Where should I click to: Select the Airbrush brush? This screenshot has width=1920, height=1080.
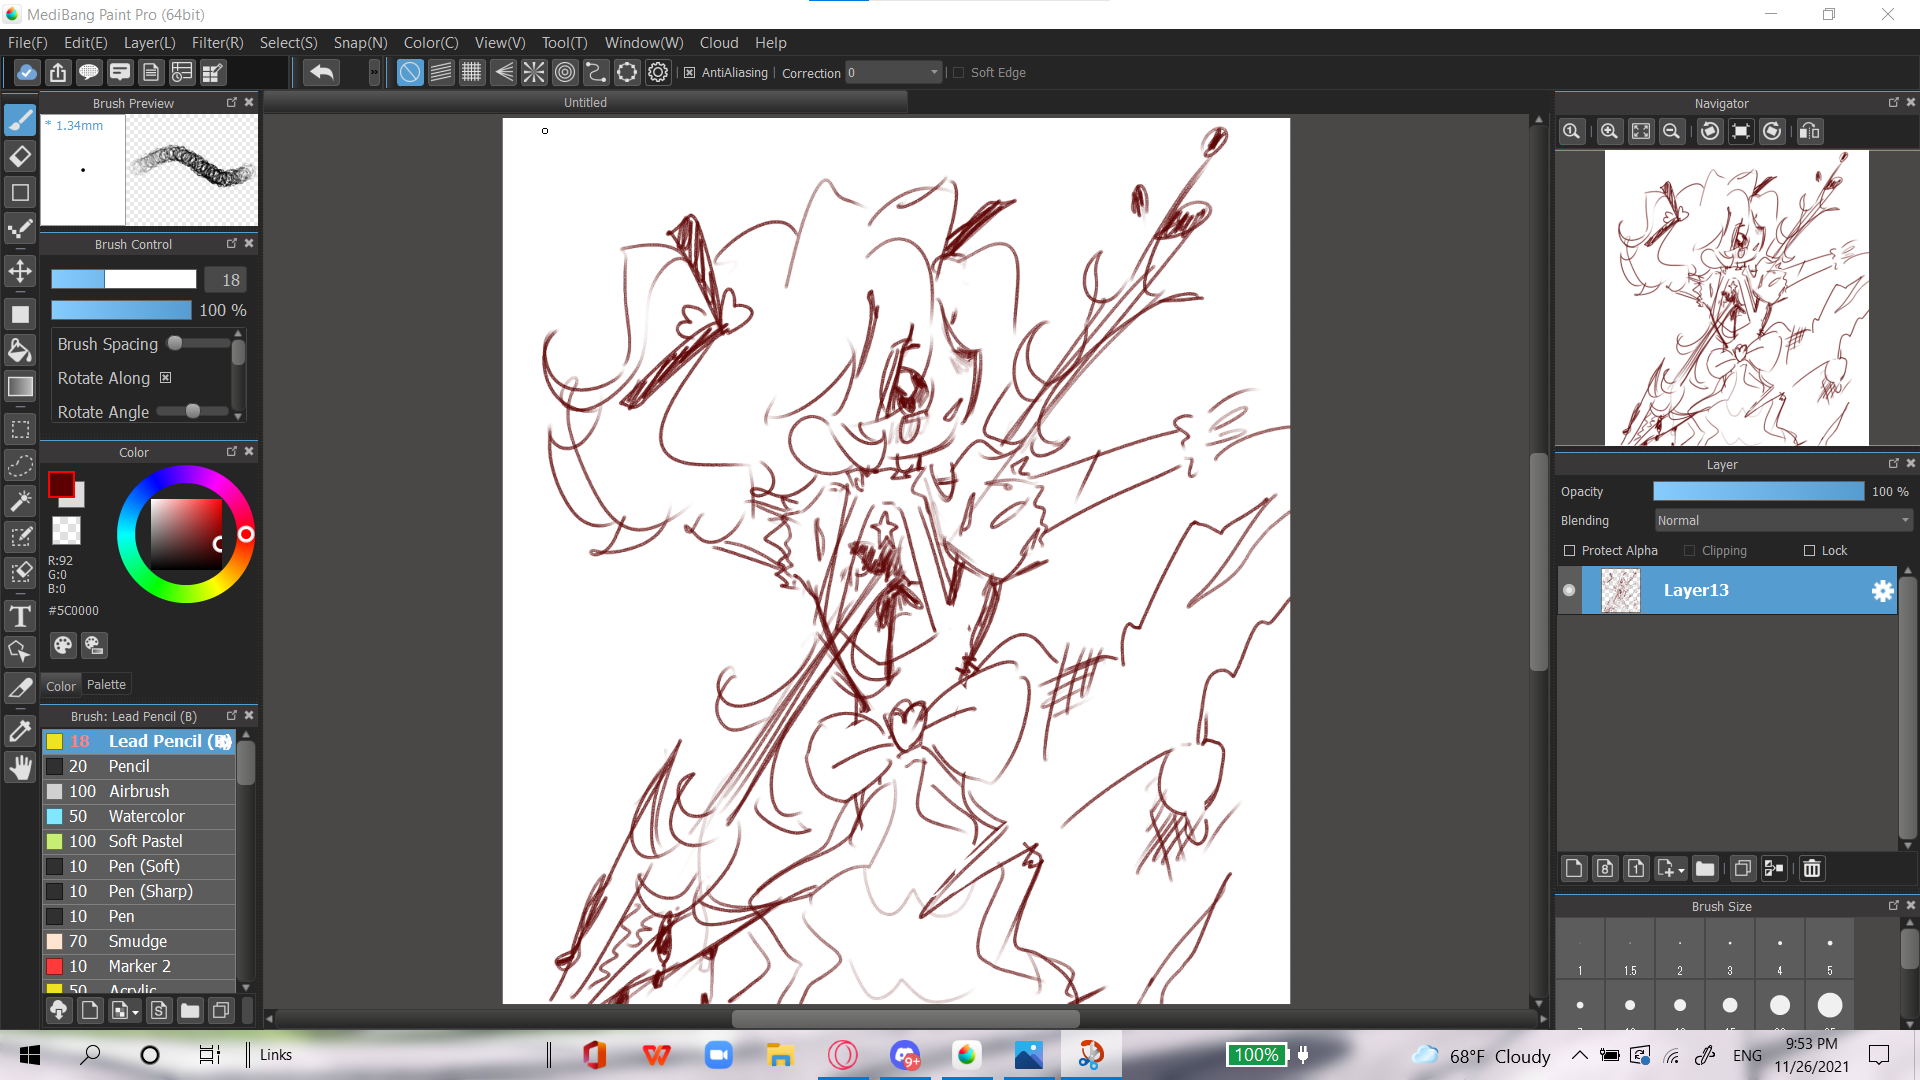(x=139, y=791)
